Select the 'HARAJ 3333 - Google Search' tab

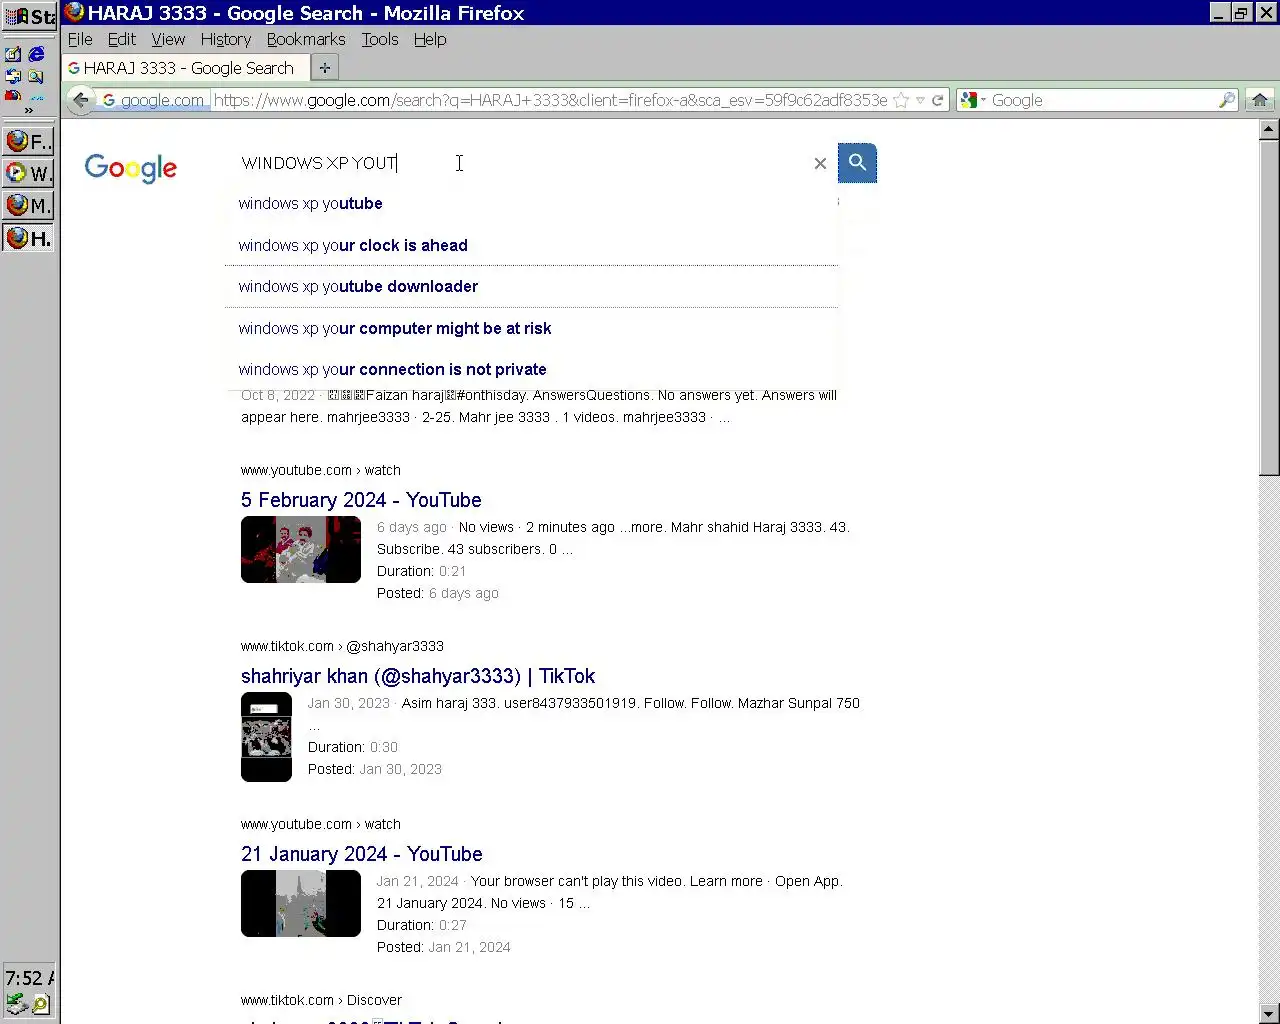(186, 68)
